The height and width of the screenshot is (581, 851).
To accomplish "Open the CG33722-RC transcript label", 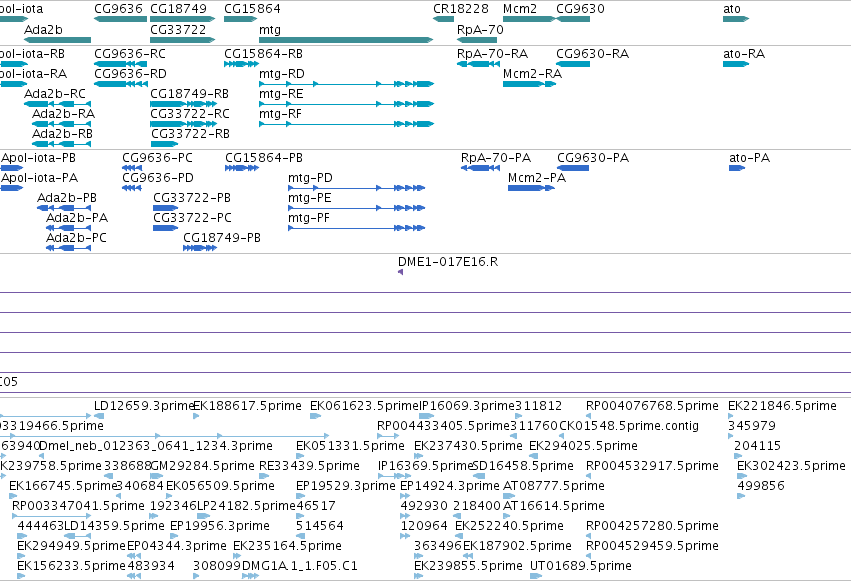I will tap(190, 114).
